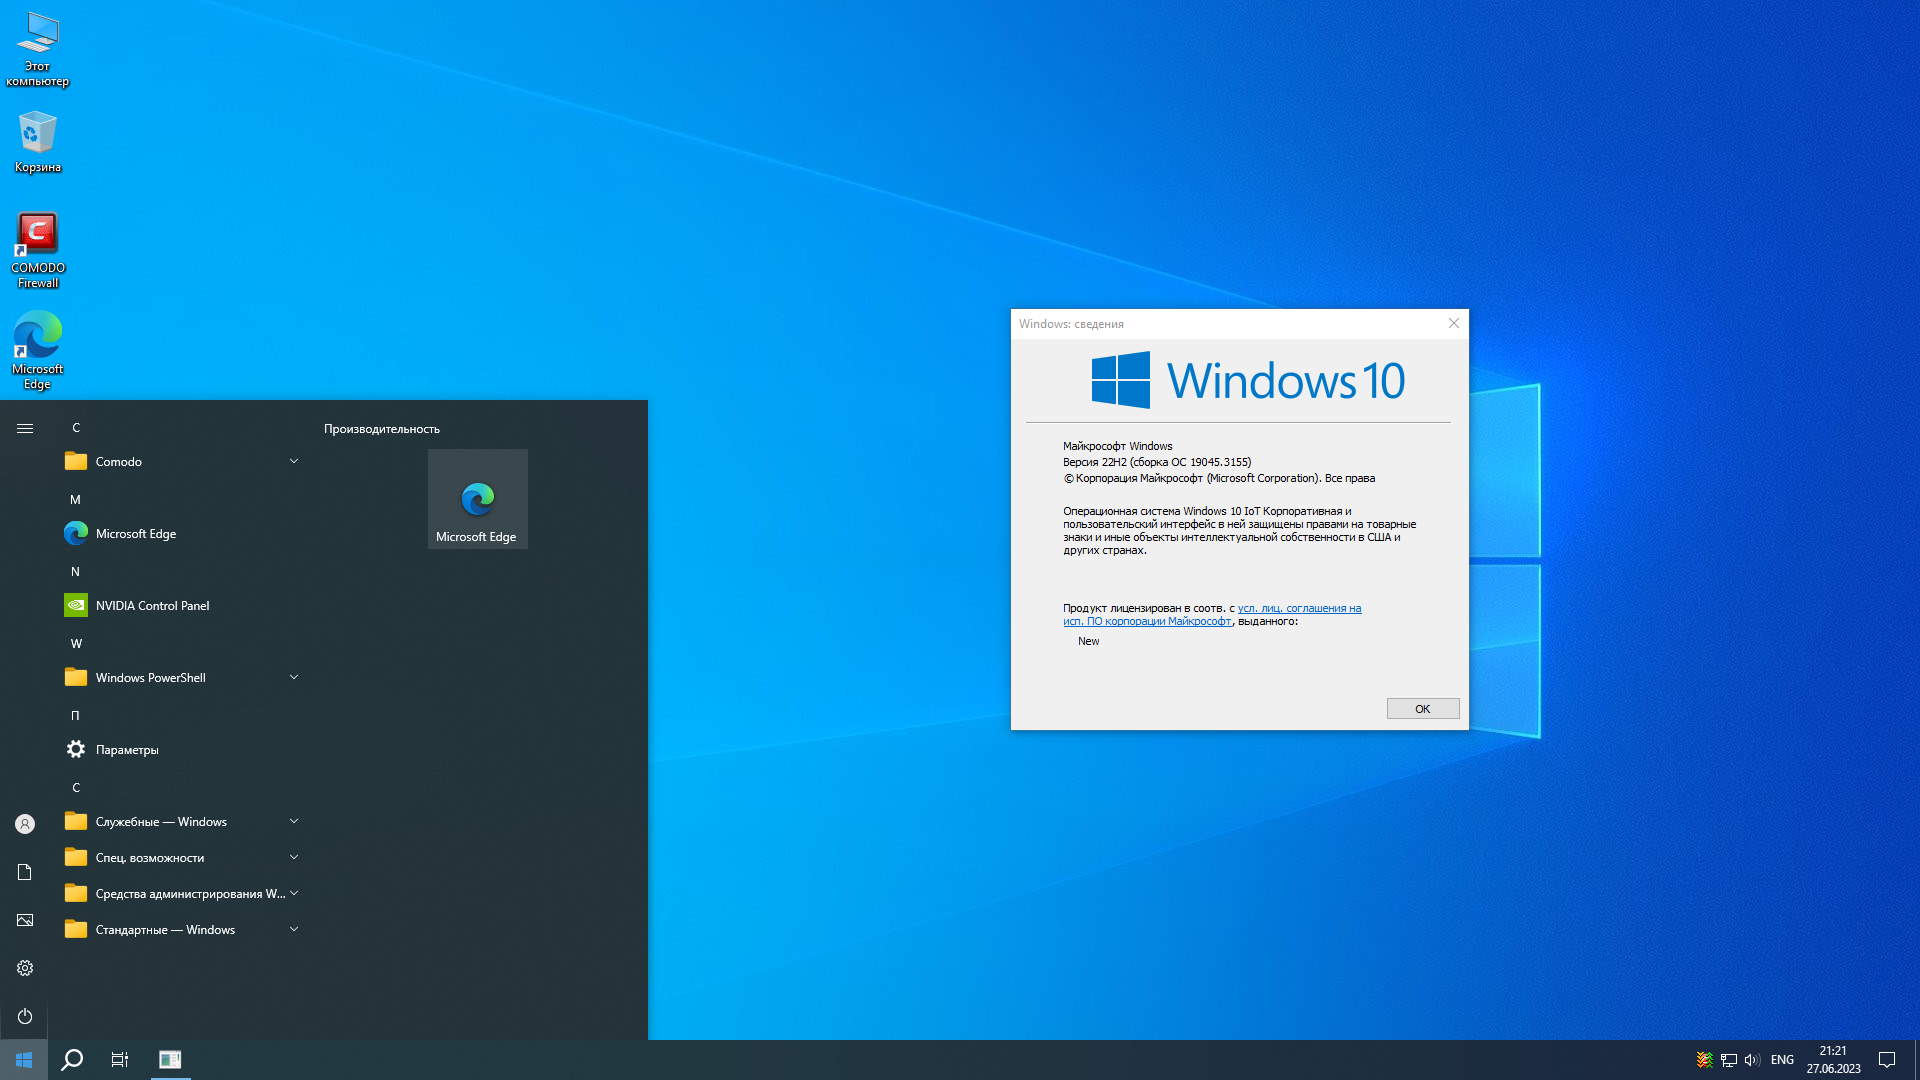The width and height of the screenshot is (1920, 1080).
Task: Click the power icon in Start sidebar
Action: [25, 1016]
